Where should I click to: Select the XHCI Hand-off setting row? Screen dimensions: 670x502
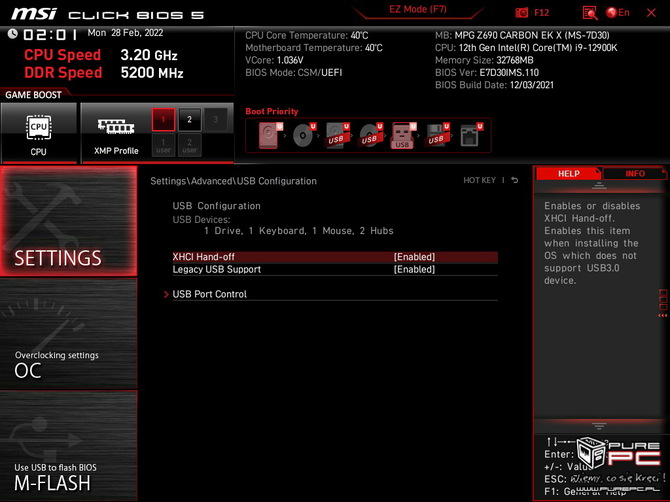(335, 257)
